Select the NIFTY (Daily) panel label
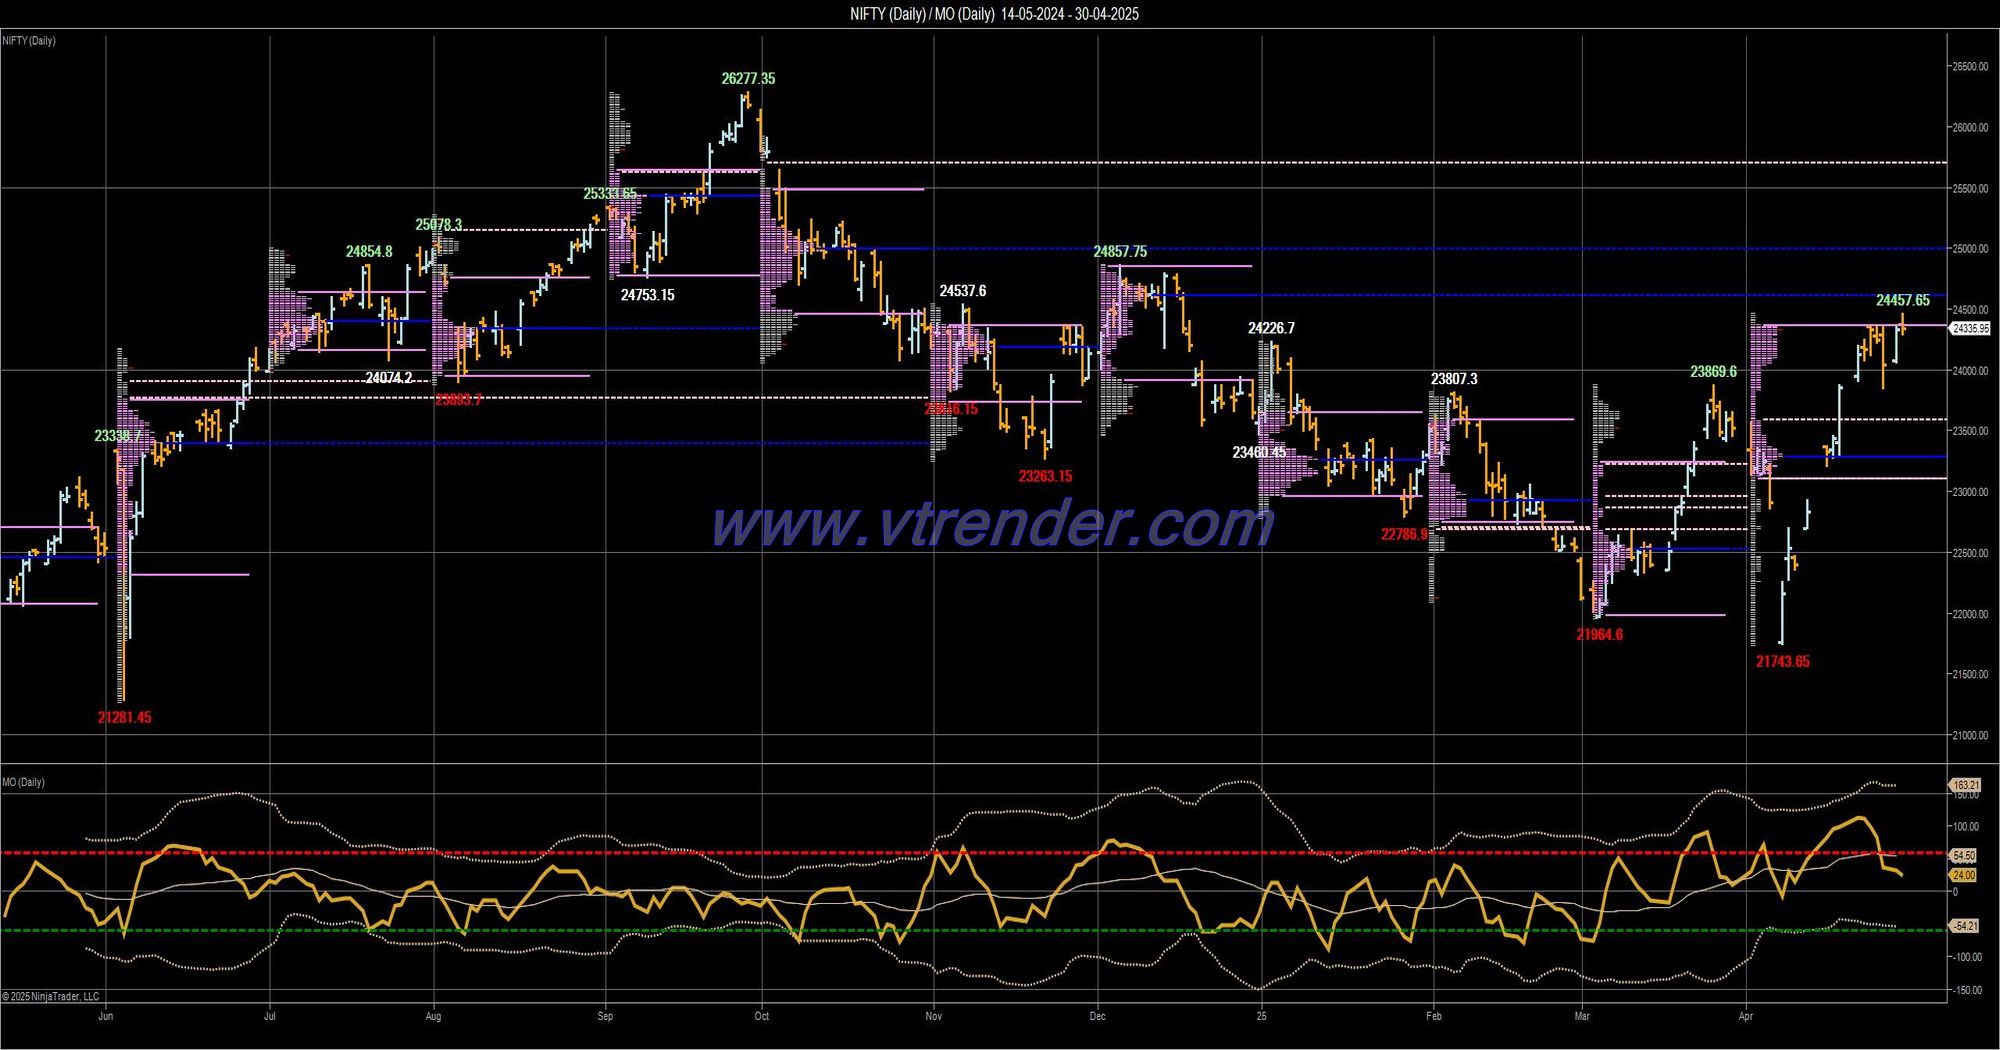Screen dimensions: 2000x1050 pos(29,41)
